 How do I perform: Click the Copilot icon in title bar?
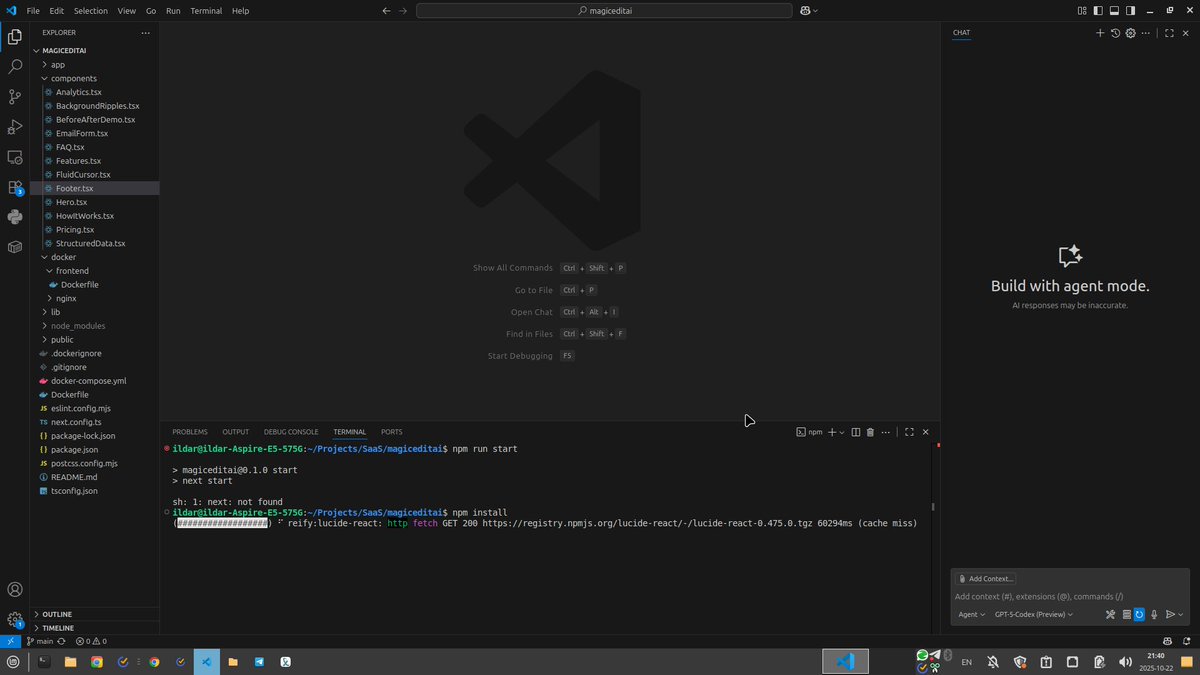(x=805, y=10)
